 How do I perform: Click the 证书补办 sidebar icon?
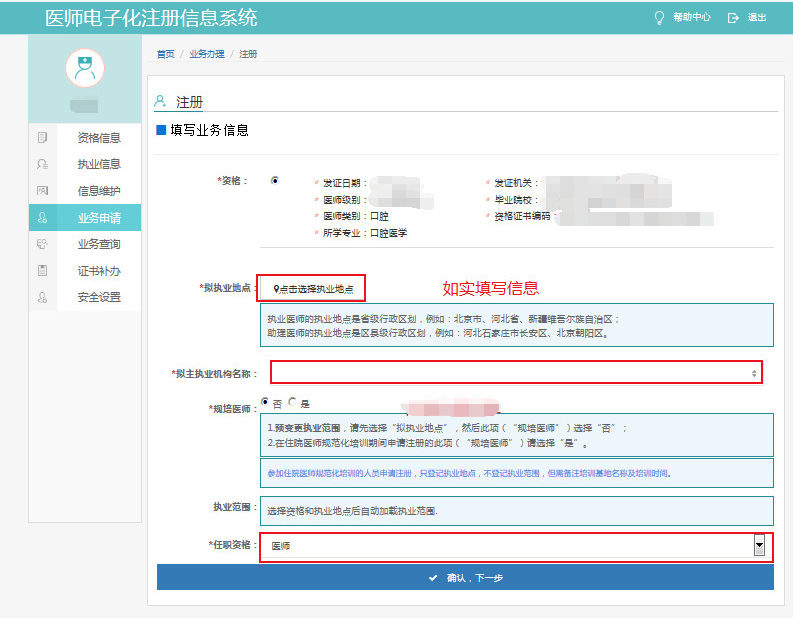click(42, 271)
